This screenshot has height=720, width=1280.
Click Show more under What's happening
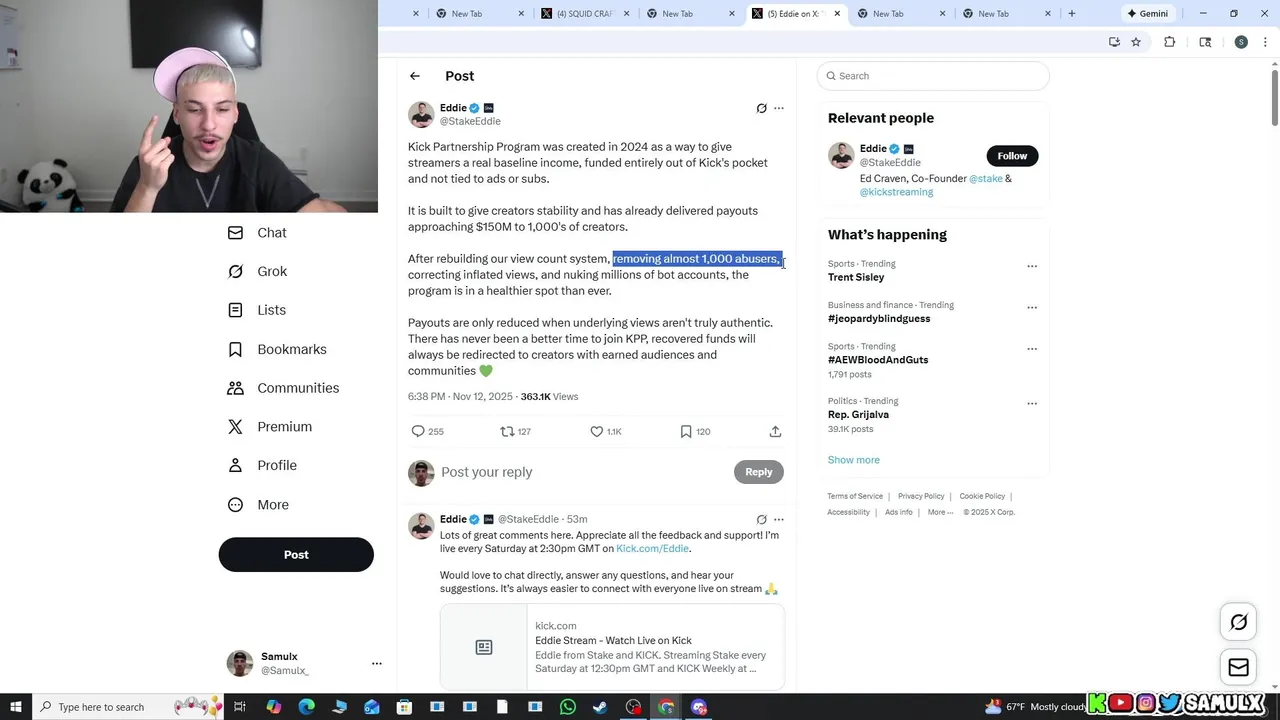(853, 460)
